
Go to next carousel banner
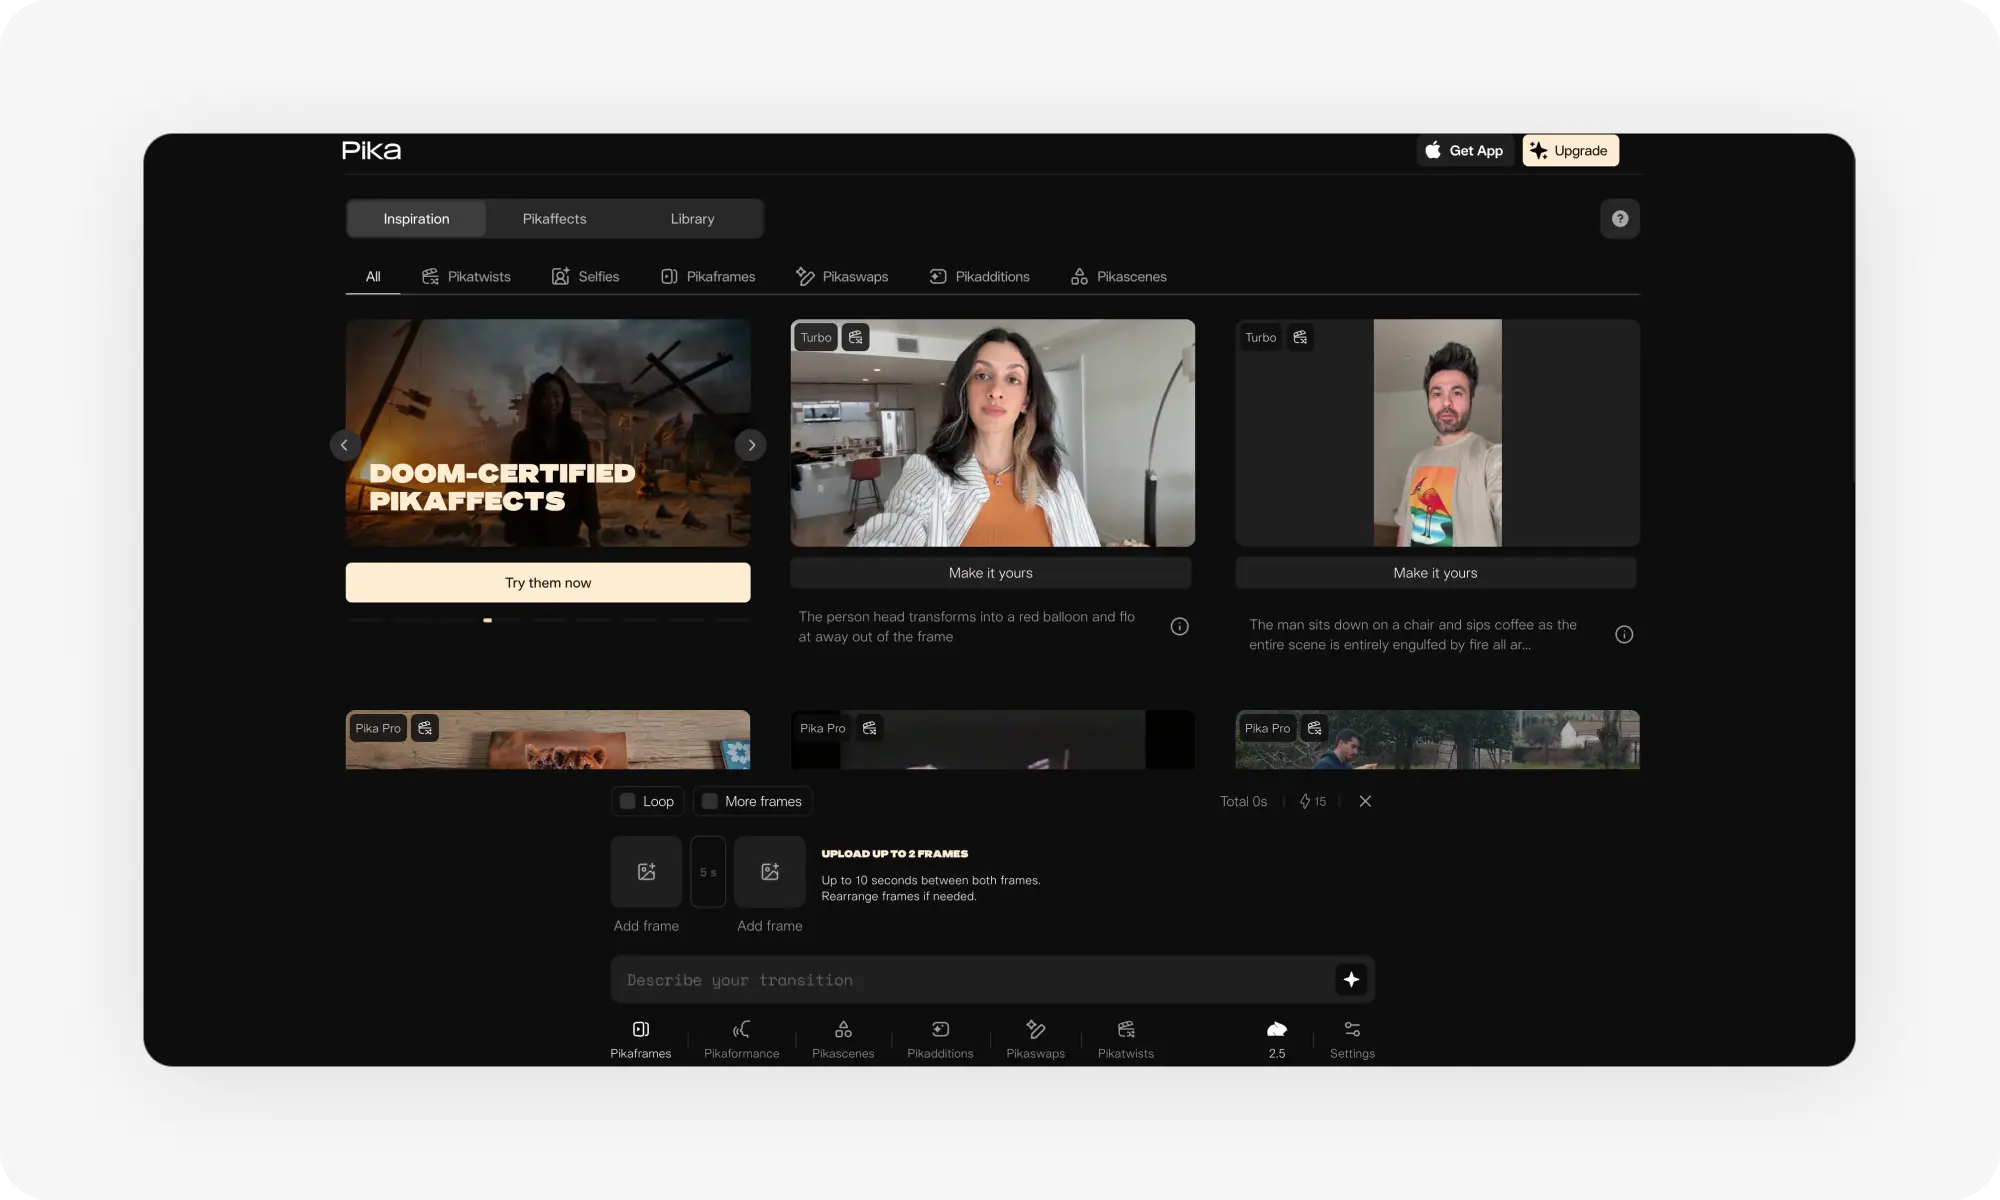(751, 445)
